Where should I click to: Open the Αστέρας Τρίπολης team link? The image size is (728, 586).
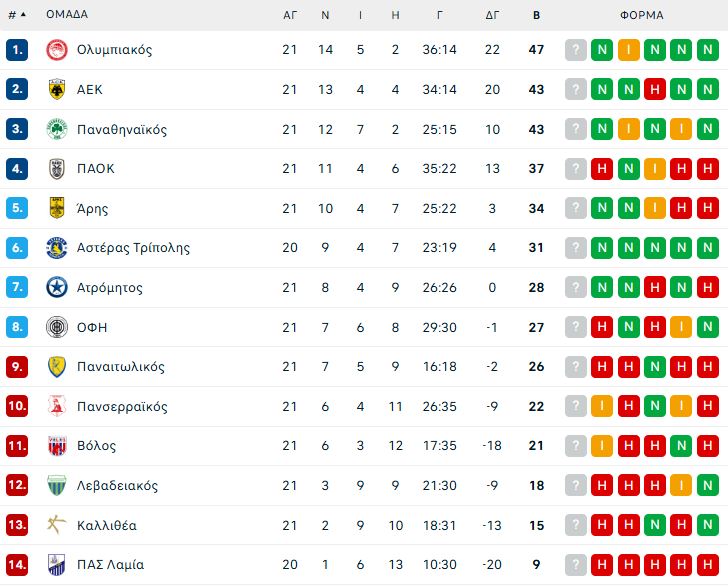tap(133, 248)
